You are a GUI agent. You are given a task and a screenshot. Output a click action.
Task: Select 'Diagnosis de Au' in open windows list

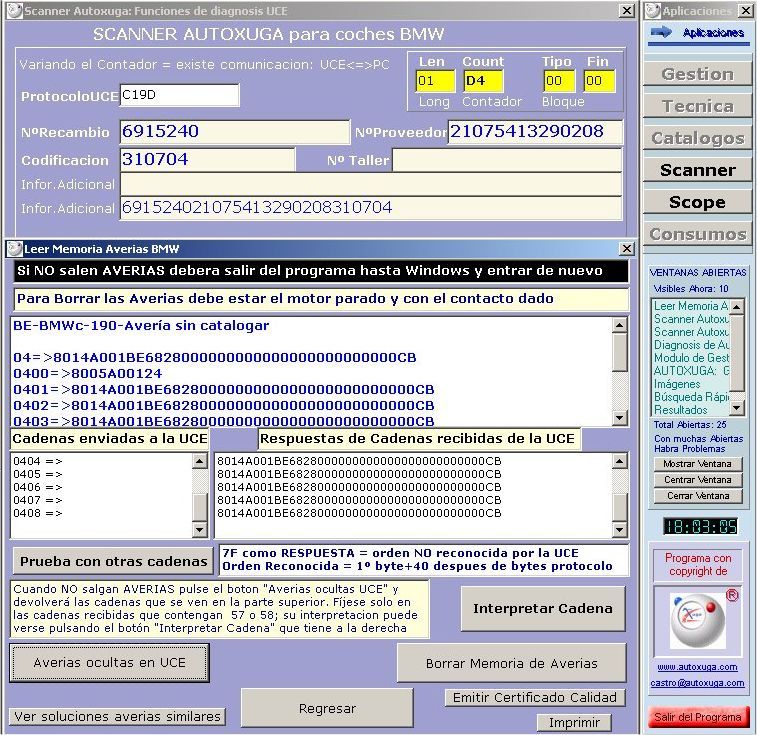[x=691, y=345]
